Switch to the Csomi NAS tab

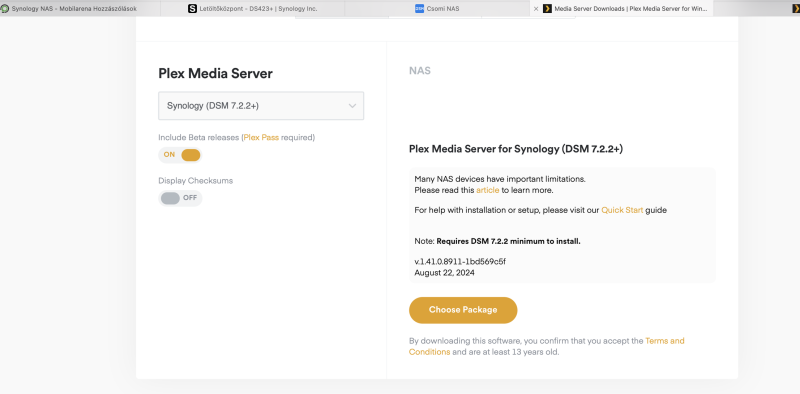click(x=437, y=9)
